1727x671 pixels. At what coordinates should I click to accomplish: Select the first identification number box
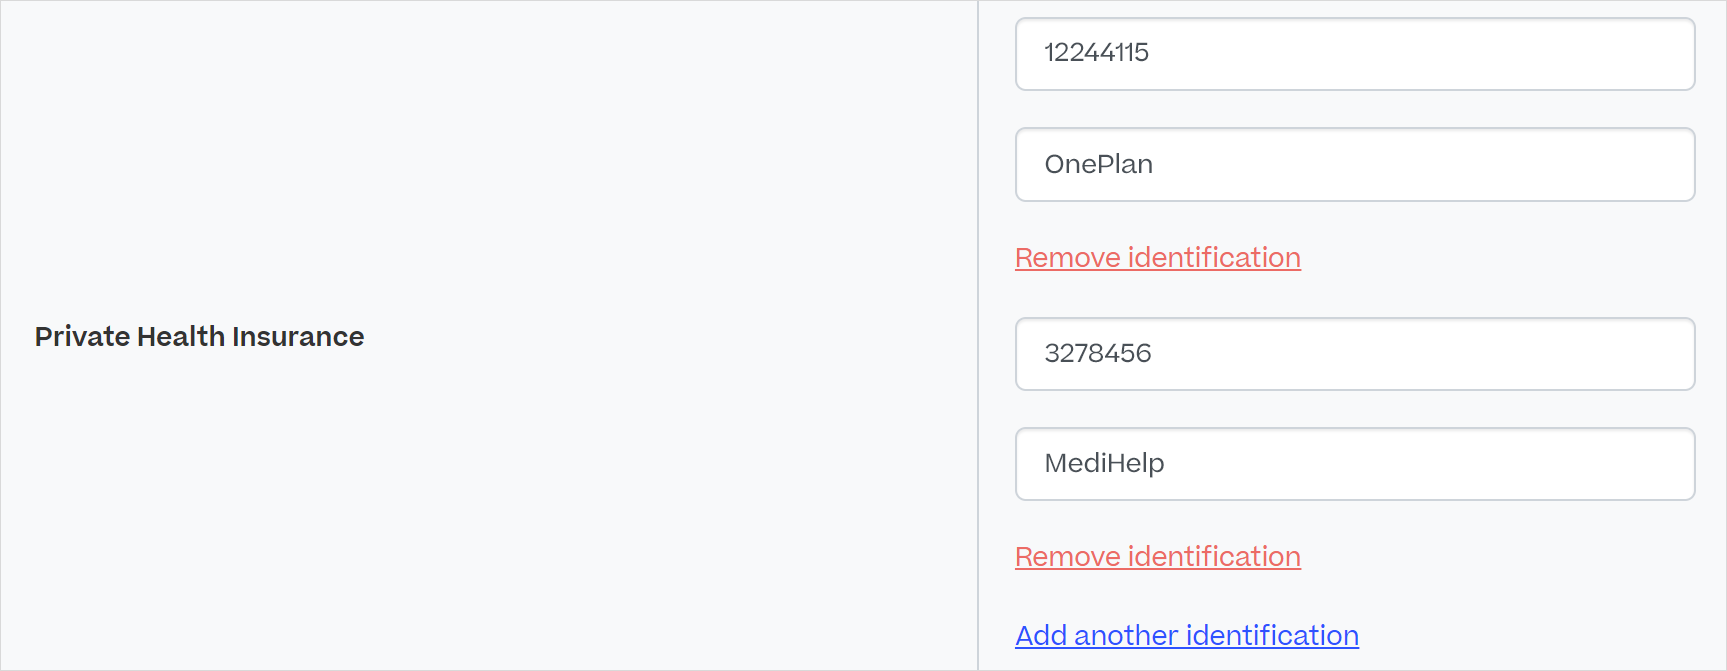[x=1355, y=54]
